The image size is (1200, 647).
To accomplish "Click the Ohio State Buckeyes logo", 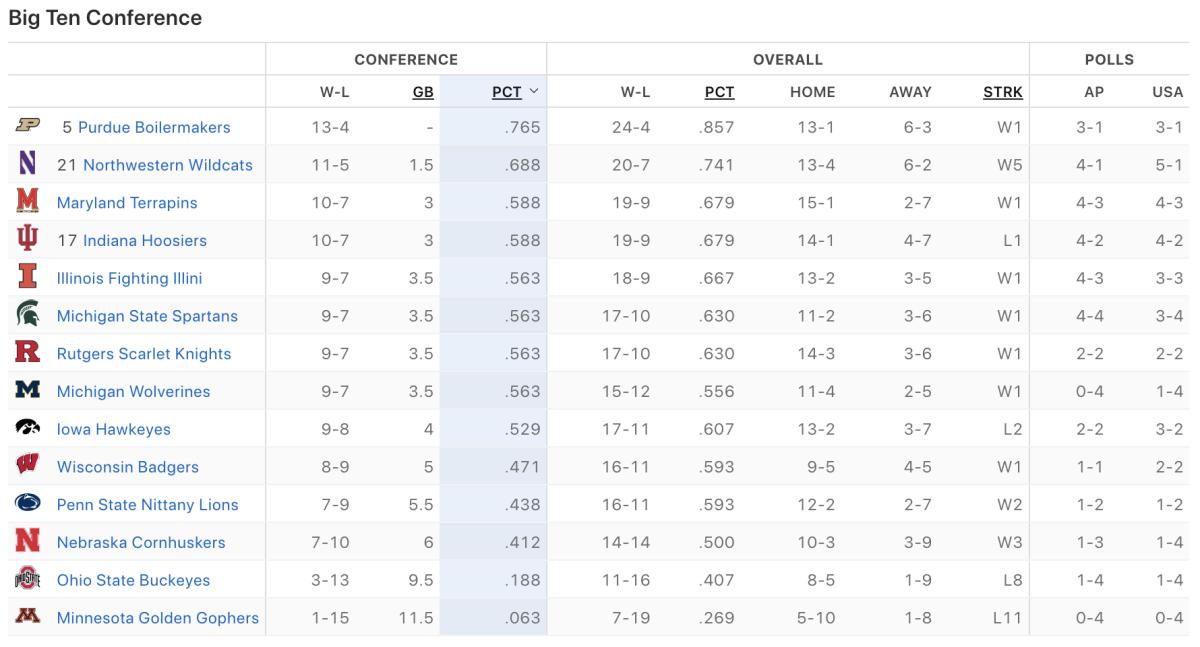I will pos(27,580).
